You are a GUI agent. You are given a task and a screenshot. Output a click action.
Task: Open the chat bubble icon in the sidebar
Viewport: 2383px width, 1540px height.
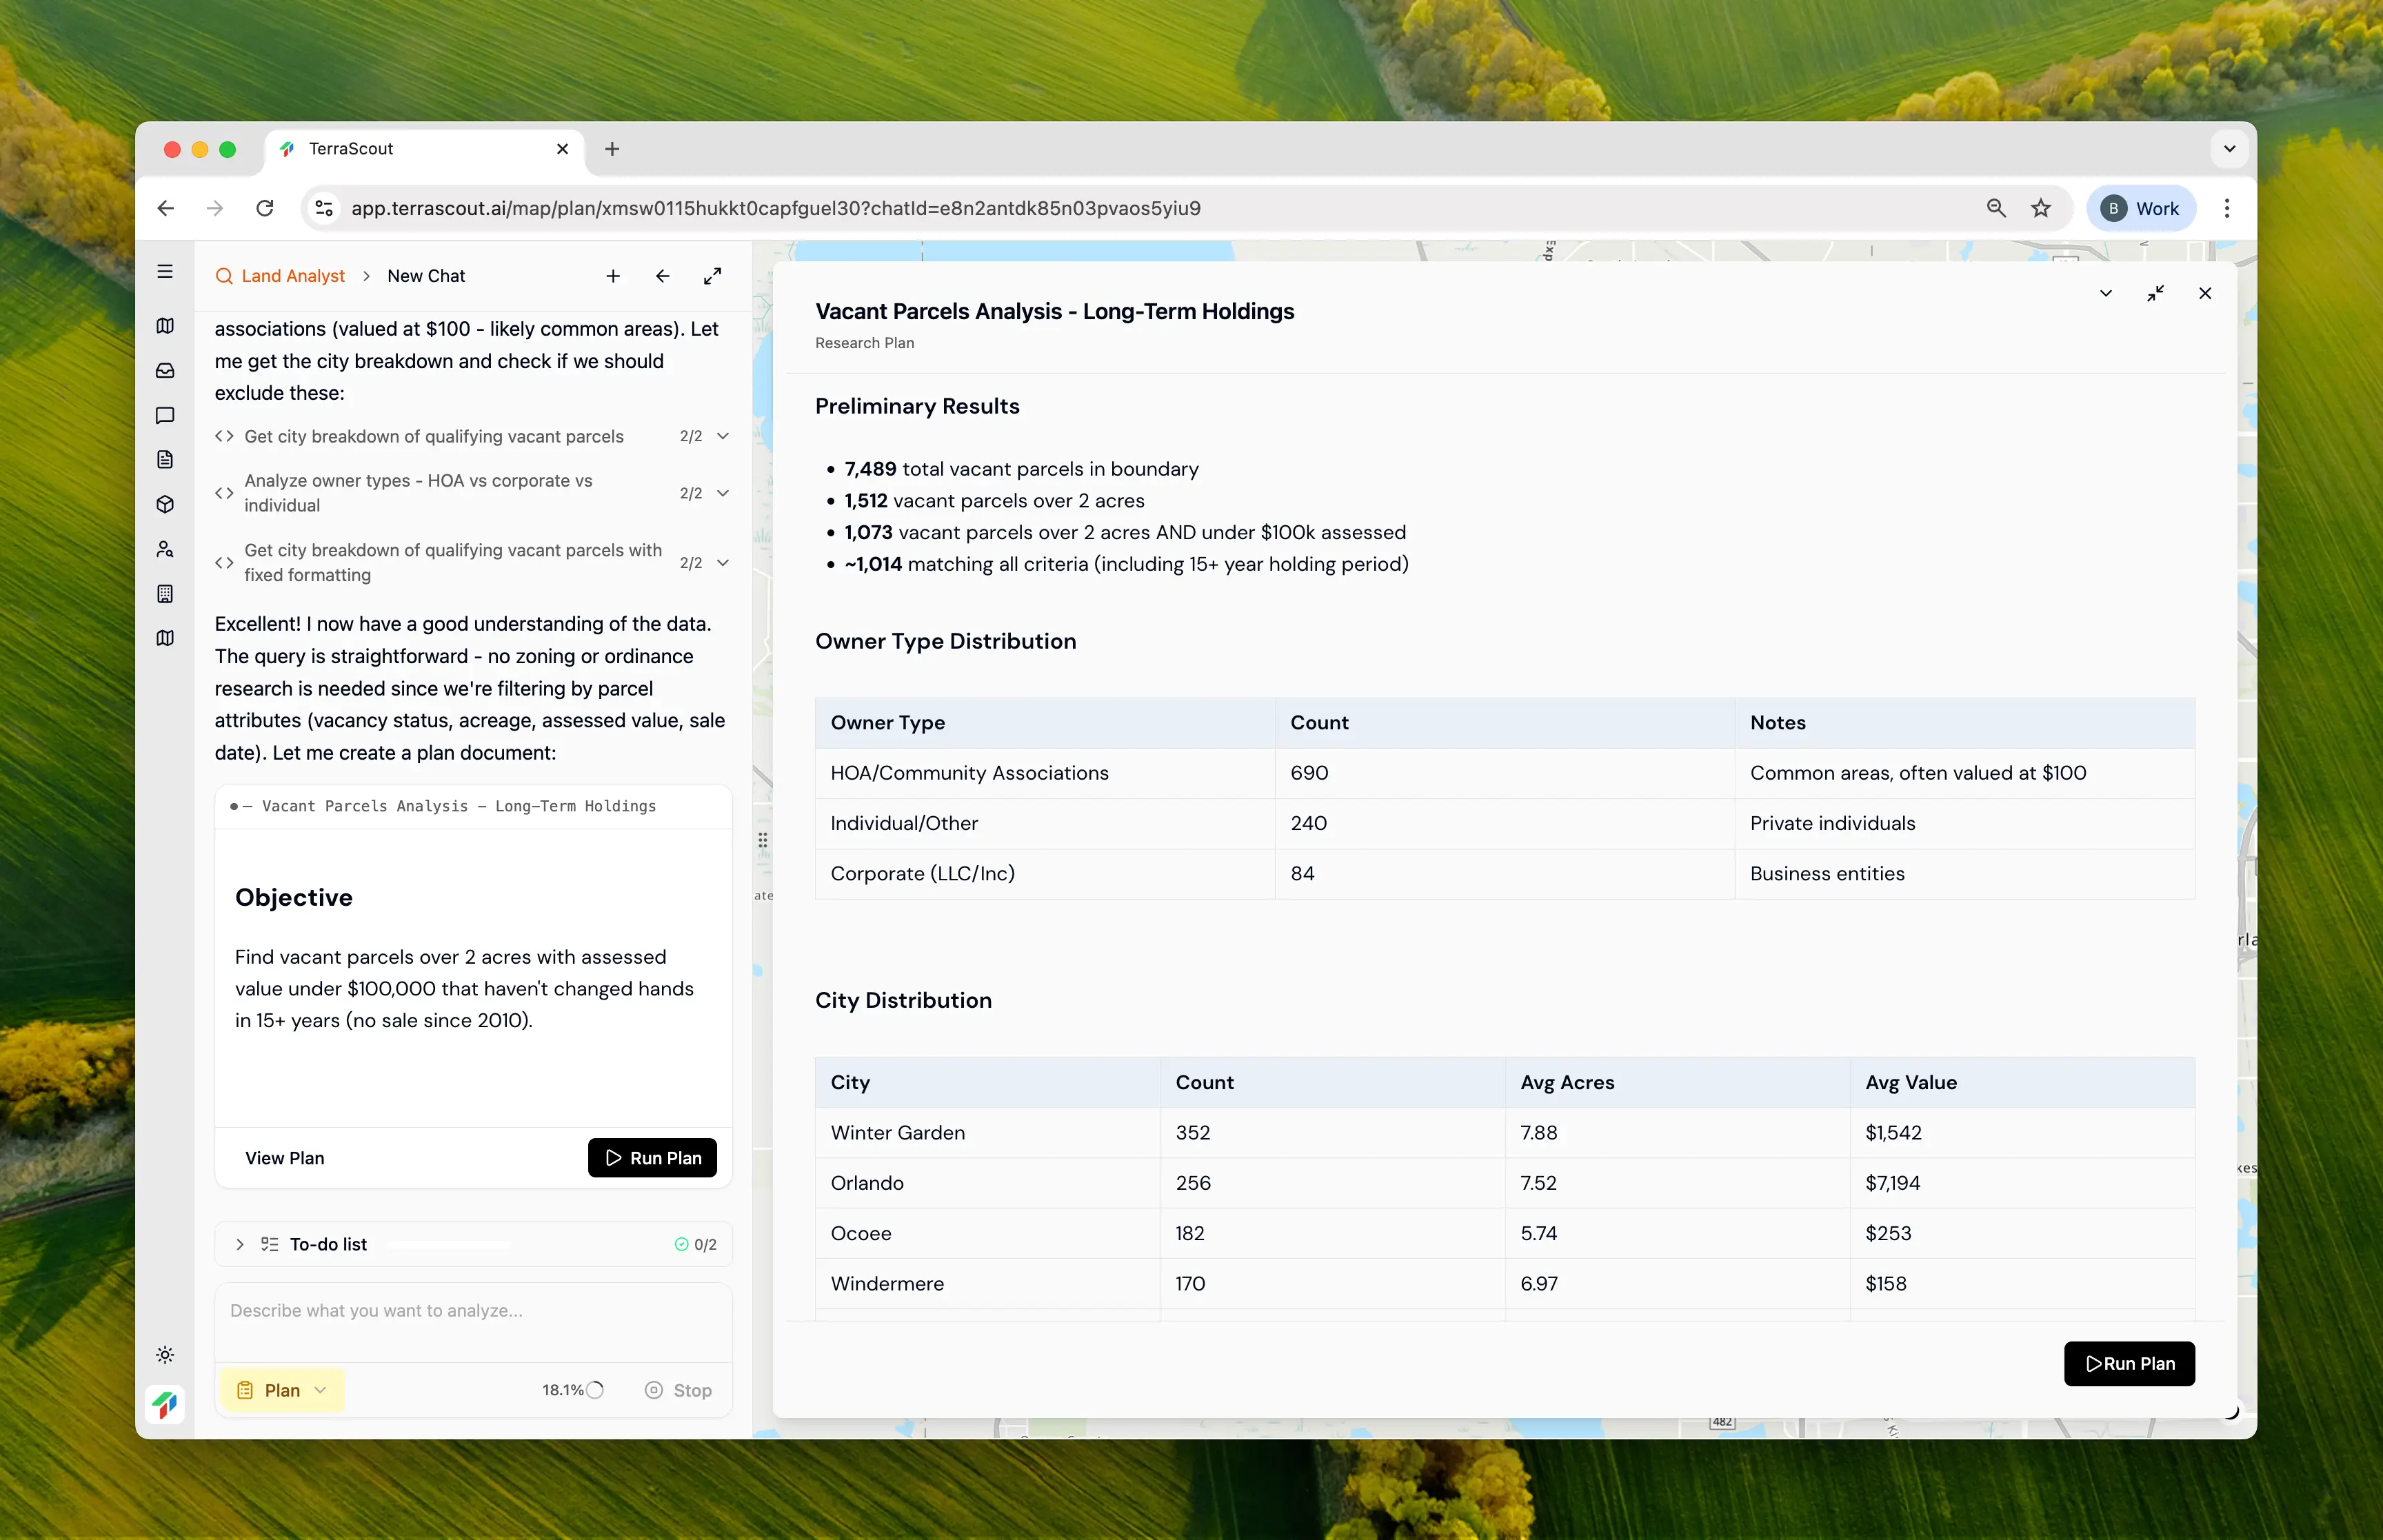[x=165, y=415]
